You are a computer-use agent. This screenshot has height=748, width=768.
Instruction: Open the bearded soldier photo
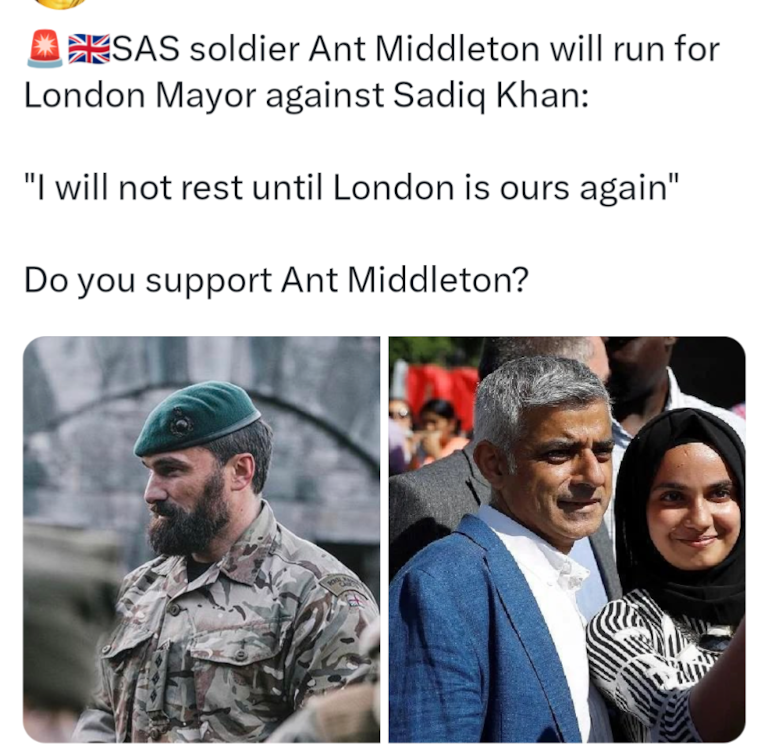201,539
